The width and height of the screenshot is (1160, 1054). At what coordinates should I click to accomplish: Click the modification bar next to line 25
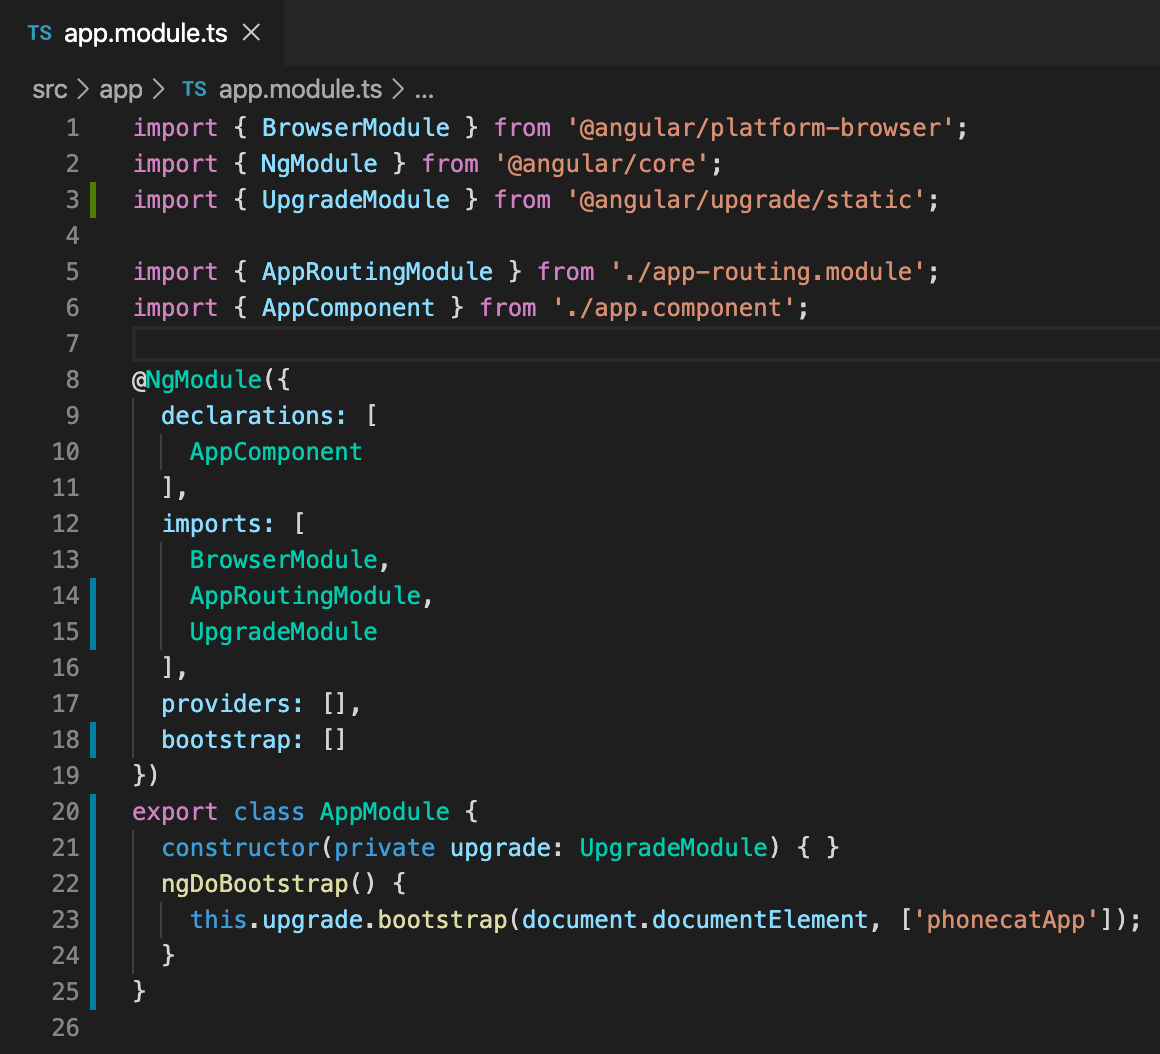92,990
